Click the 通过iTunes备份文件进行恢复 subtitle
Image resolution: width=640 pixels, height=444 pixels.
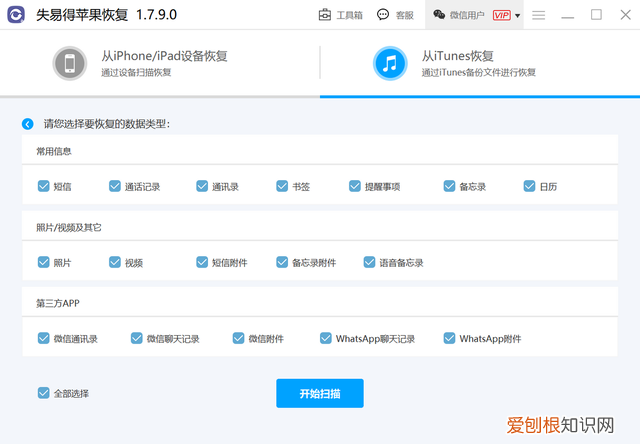tap(479, 73)
